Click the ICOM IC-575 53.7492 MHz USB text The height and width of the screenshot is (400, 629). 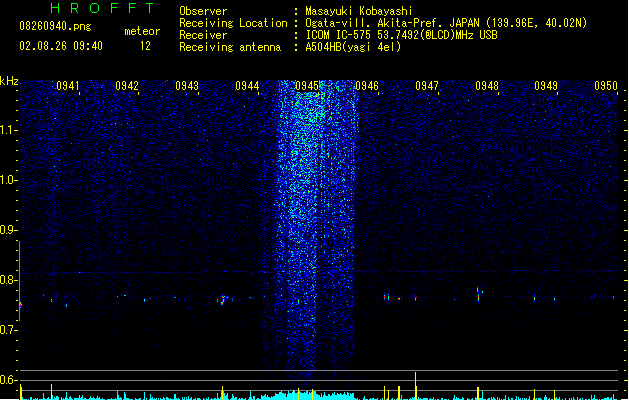pyautogui.click(x=402, y=35)
